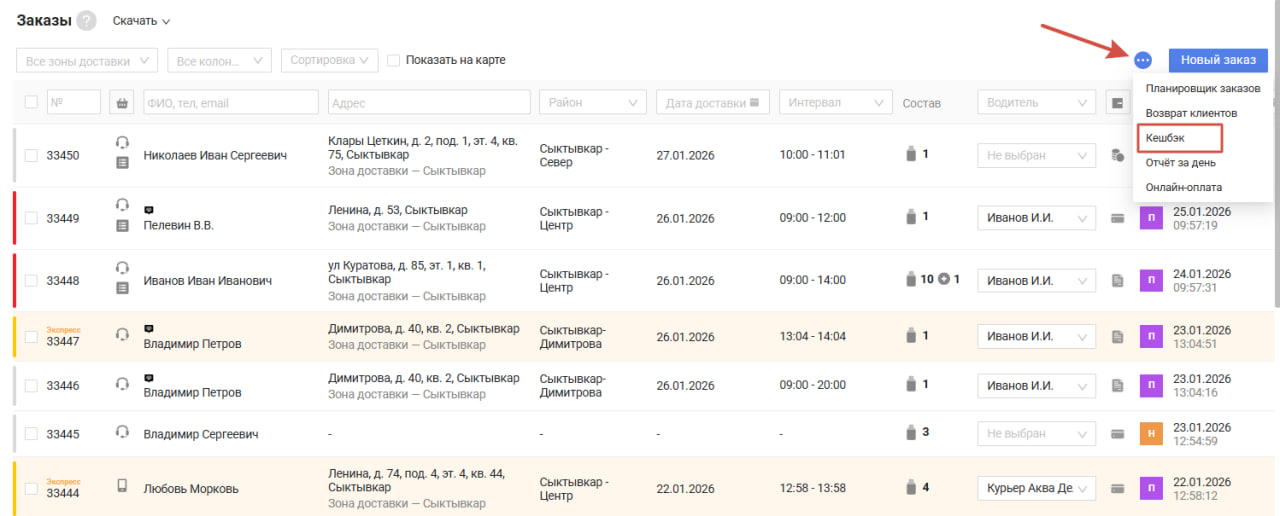This screenshot has width=1280, height=516.
Task: Open the driver dropdown for order 33445
Action: click(1036, 434)
